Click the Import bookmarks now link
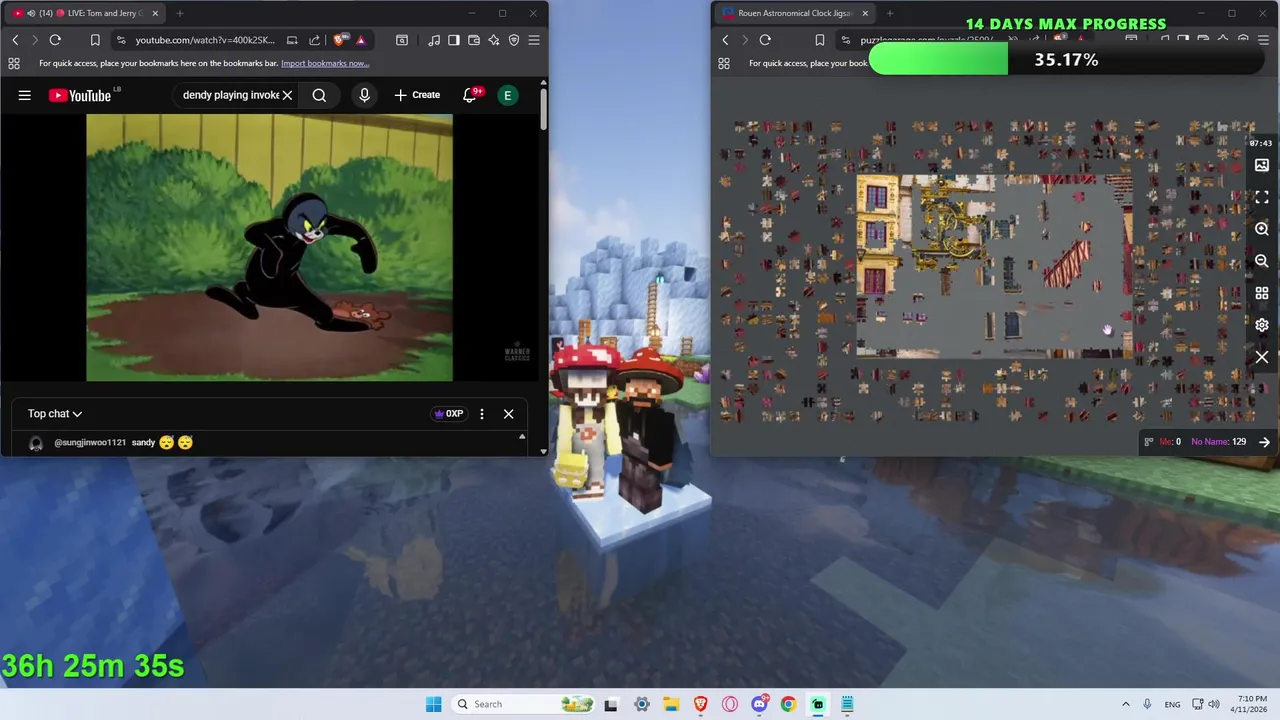The width and height of the screenshot is (1280, 720). [325, 63]
